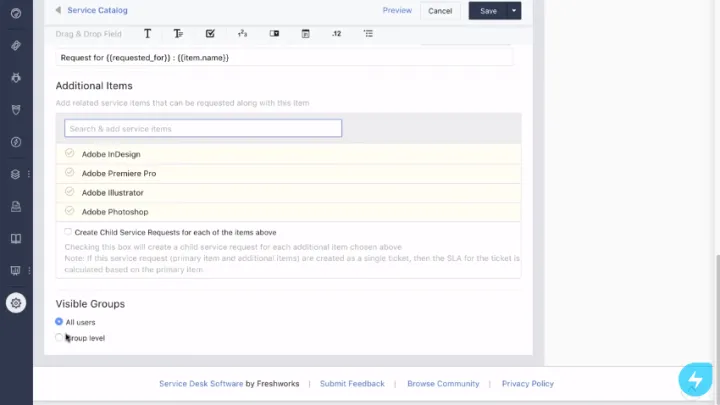Screen dimensions: 720x405
Task: Select the All users radio button
Action: tap(59, 322)
